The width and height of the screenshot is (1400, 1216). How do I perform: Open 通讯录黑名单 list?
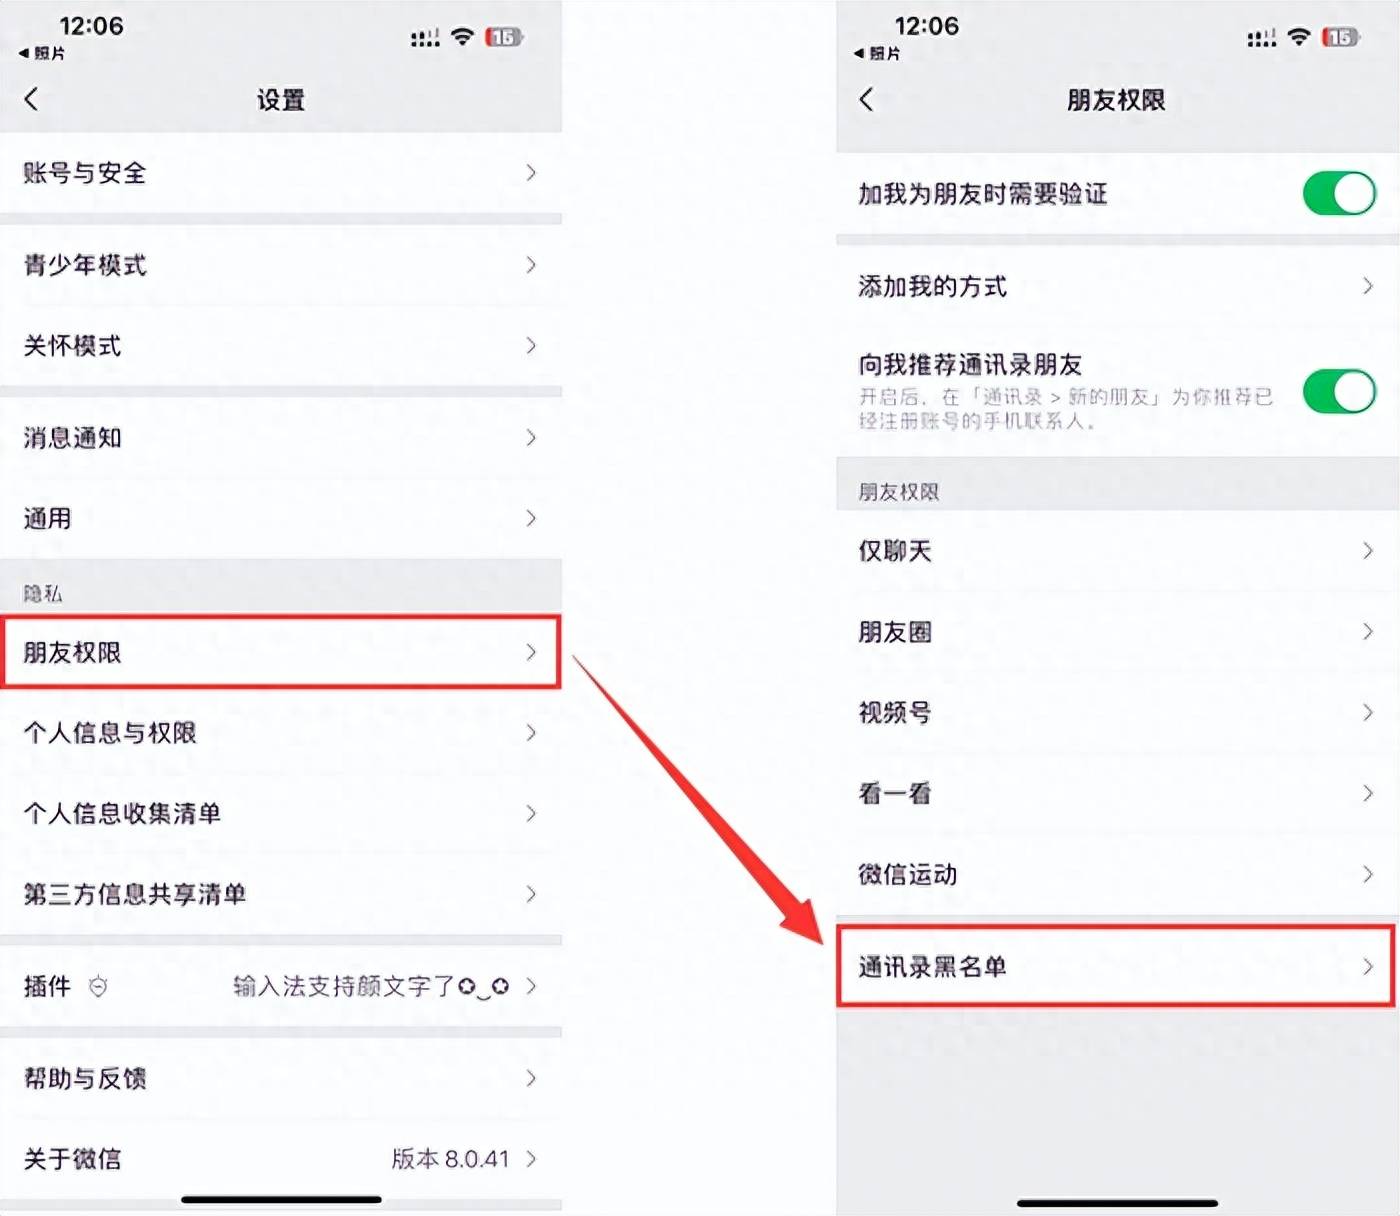tap(1115, 966)
